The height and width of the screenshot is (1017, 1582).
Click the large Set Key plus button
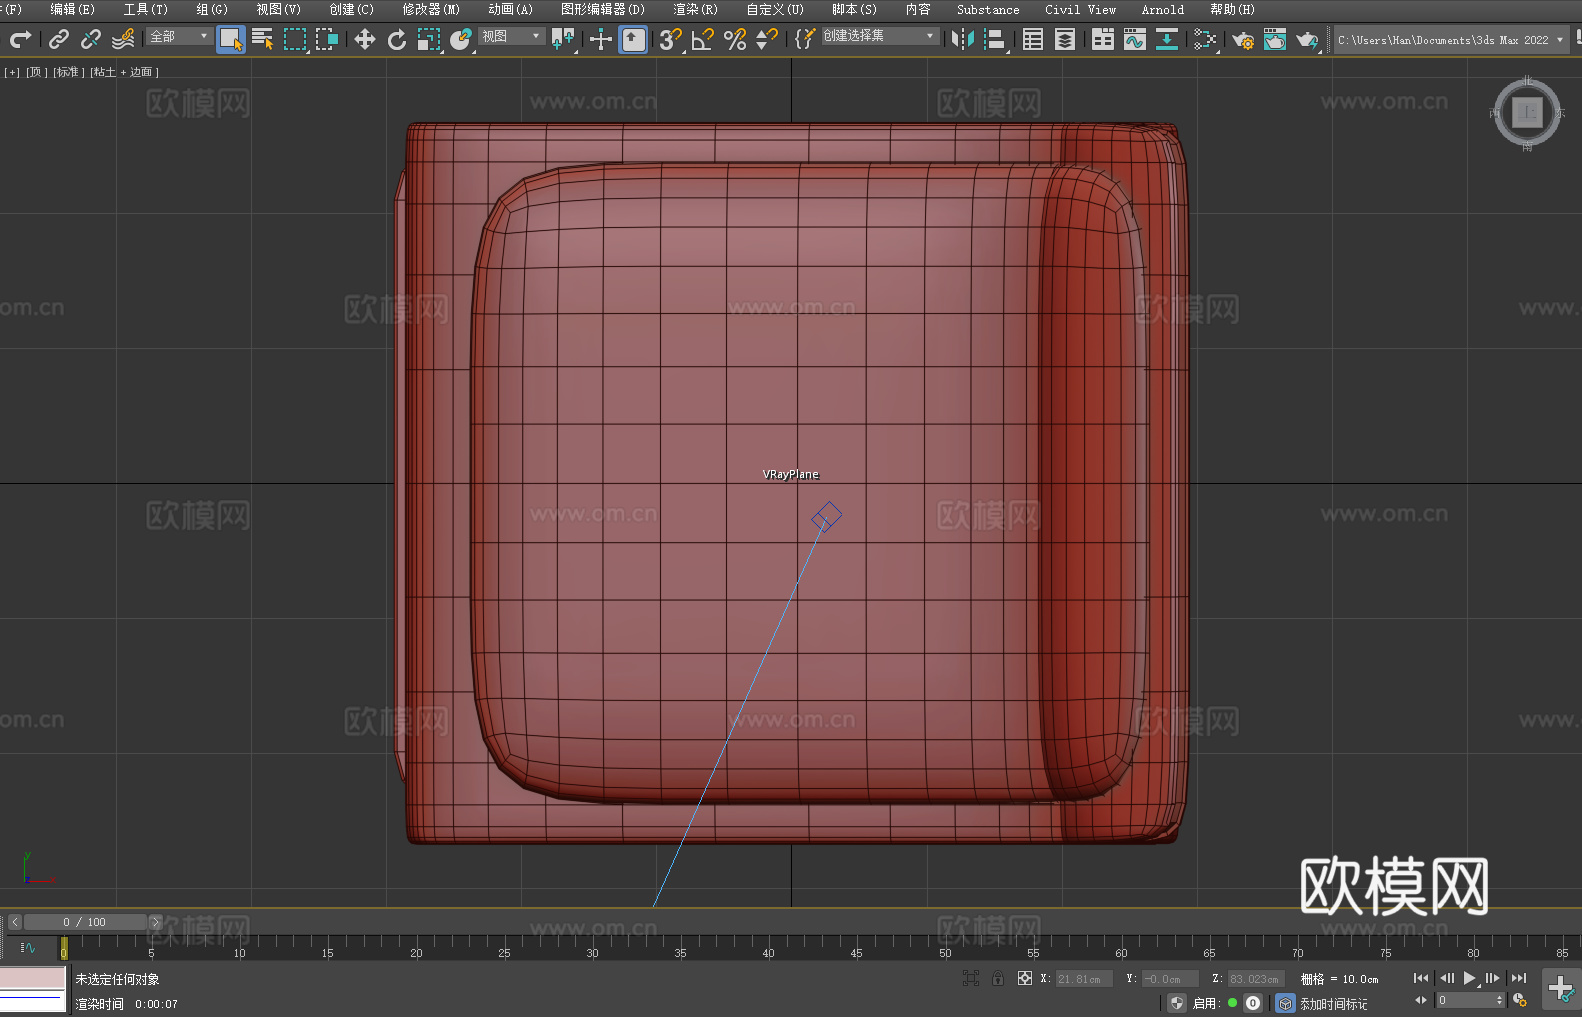tap(1561, 989)
